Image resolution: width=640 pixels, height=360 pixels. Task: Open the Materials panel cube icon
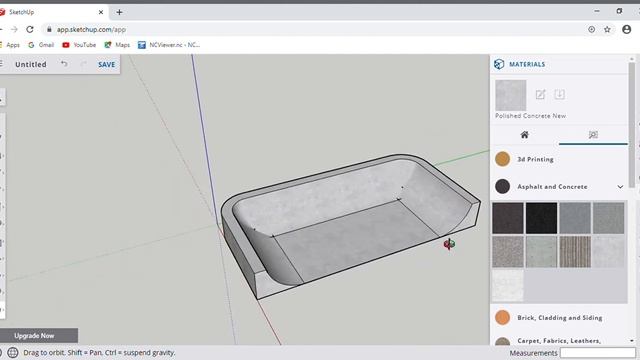tap(499, 64)
